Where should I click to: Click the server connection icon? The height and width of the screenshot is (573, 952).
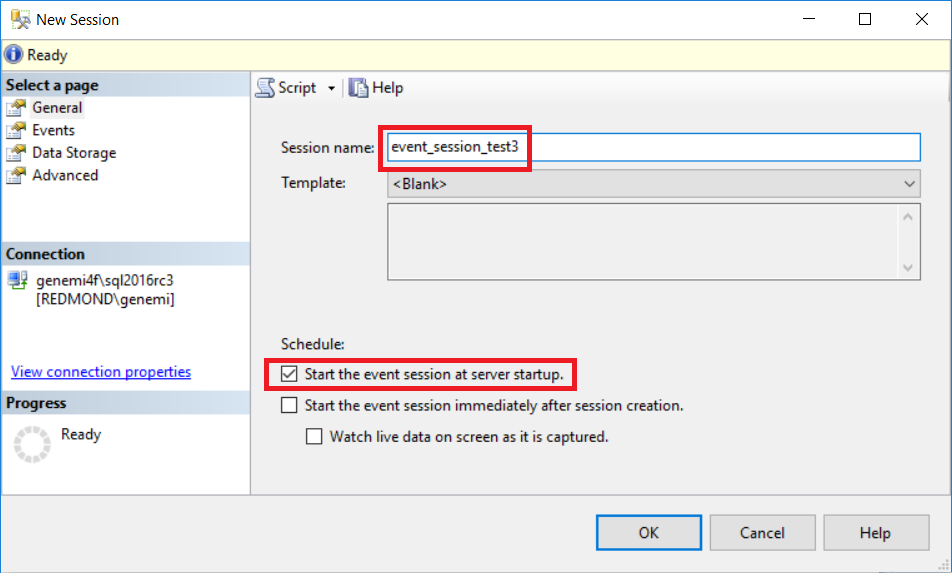click(x=18, y=280)
